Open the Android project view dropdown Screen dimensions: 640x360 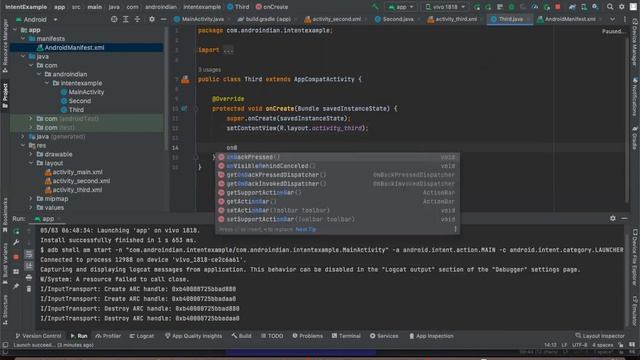click(x=37, y=19)
